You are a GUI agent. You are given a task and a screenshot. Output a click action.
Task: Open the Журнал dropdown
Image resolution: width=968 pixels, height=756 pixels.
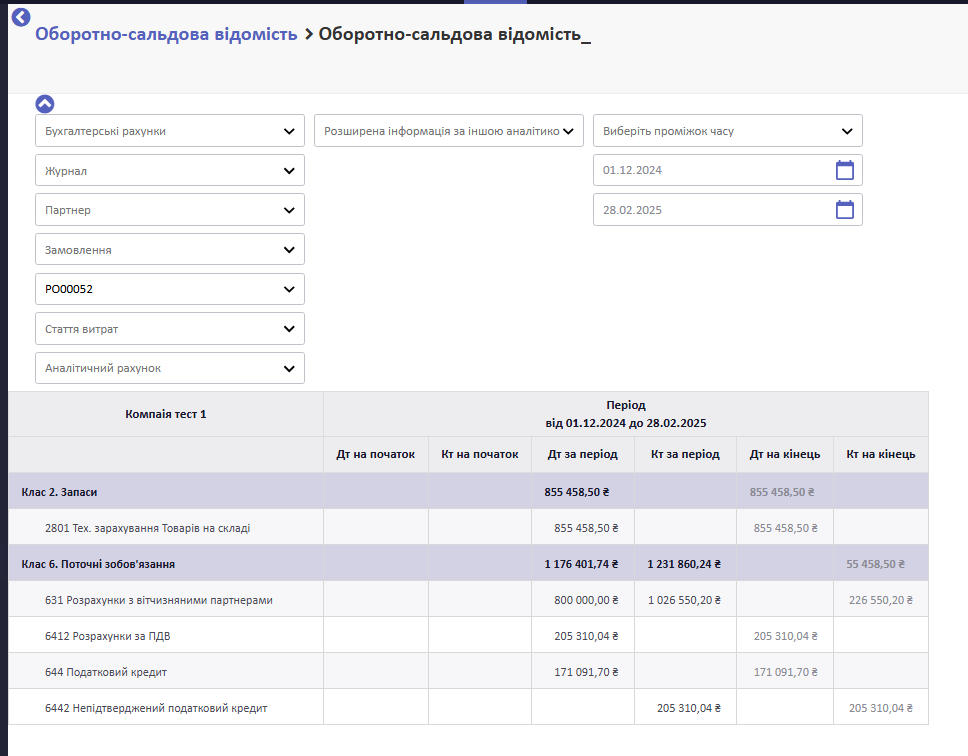pos(170,170)
